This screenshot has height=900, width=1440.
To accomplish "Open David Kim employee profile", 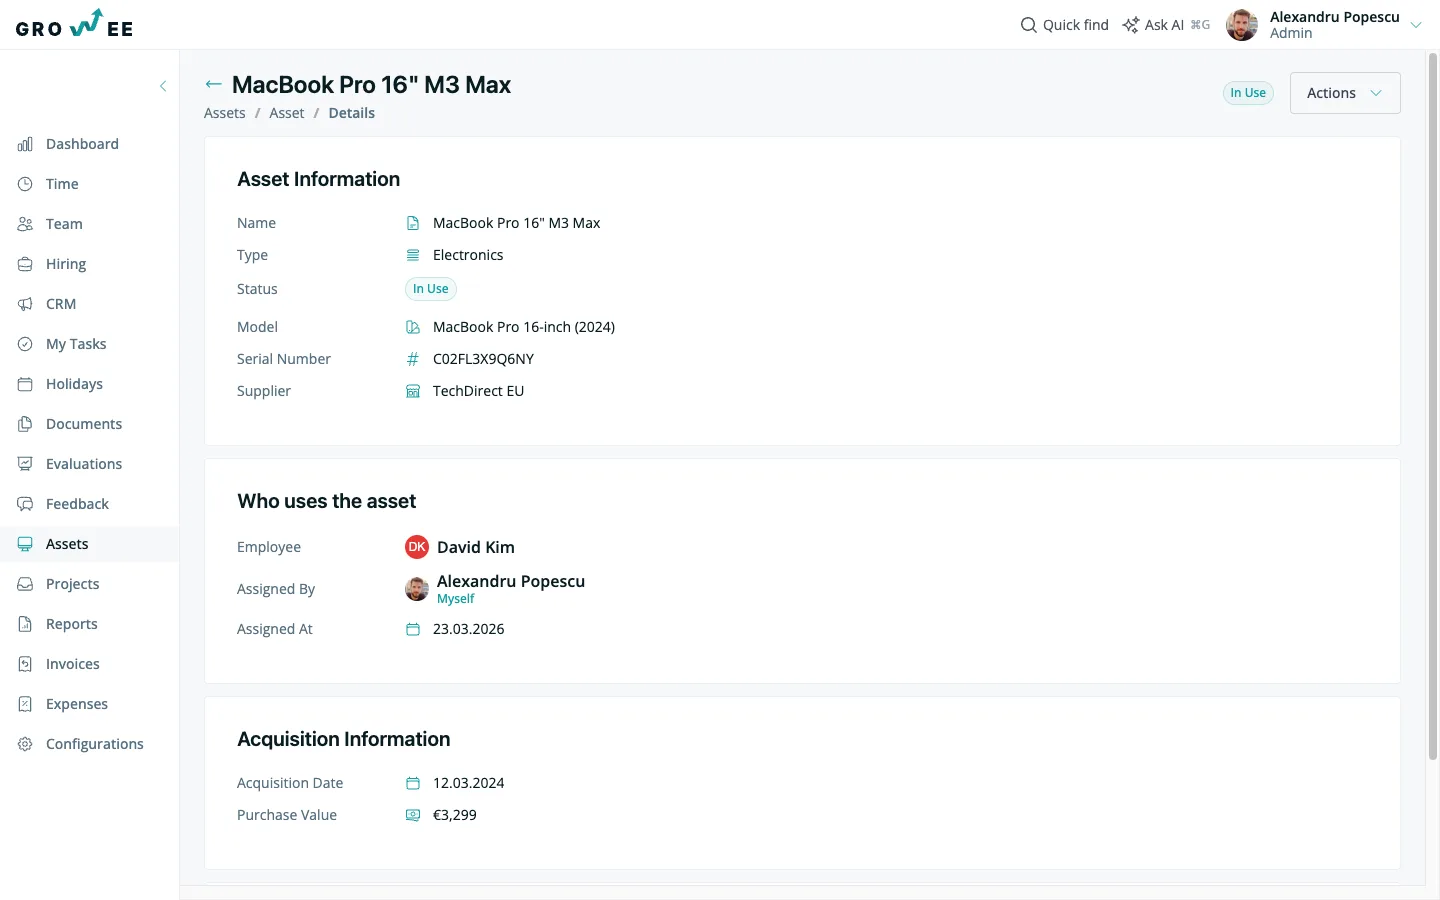I will pyautogui.click(x=476, y=547).
